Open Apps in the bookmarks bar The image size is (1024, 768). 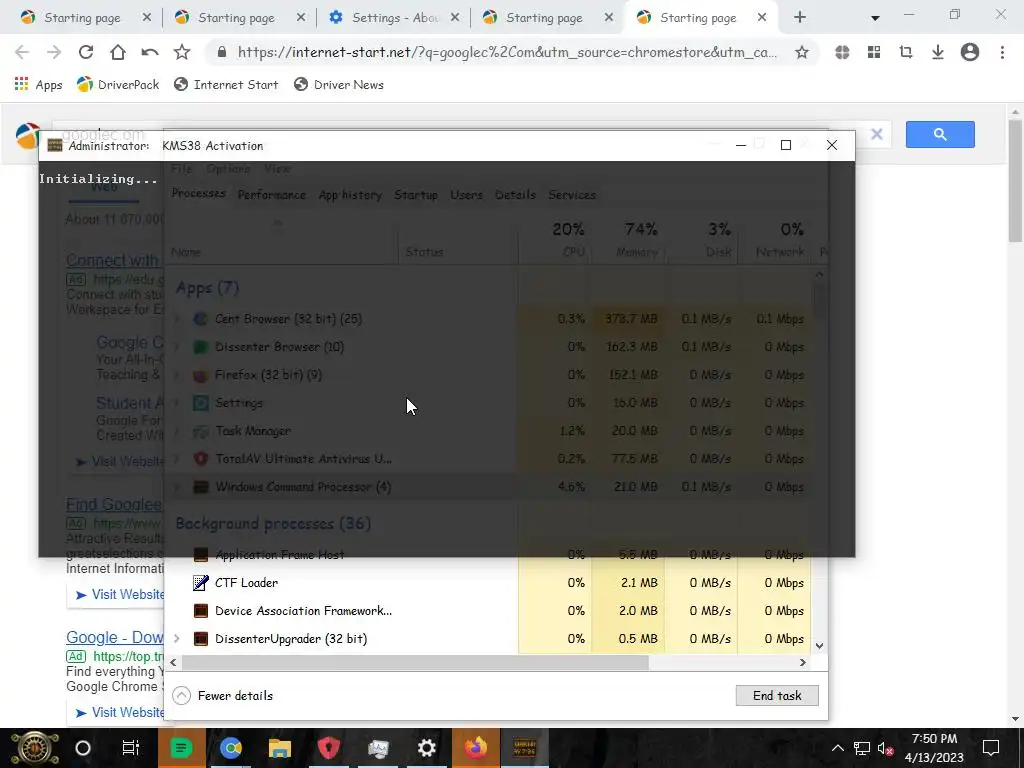39,84
